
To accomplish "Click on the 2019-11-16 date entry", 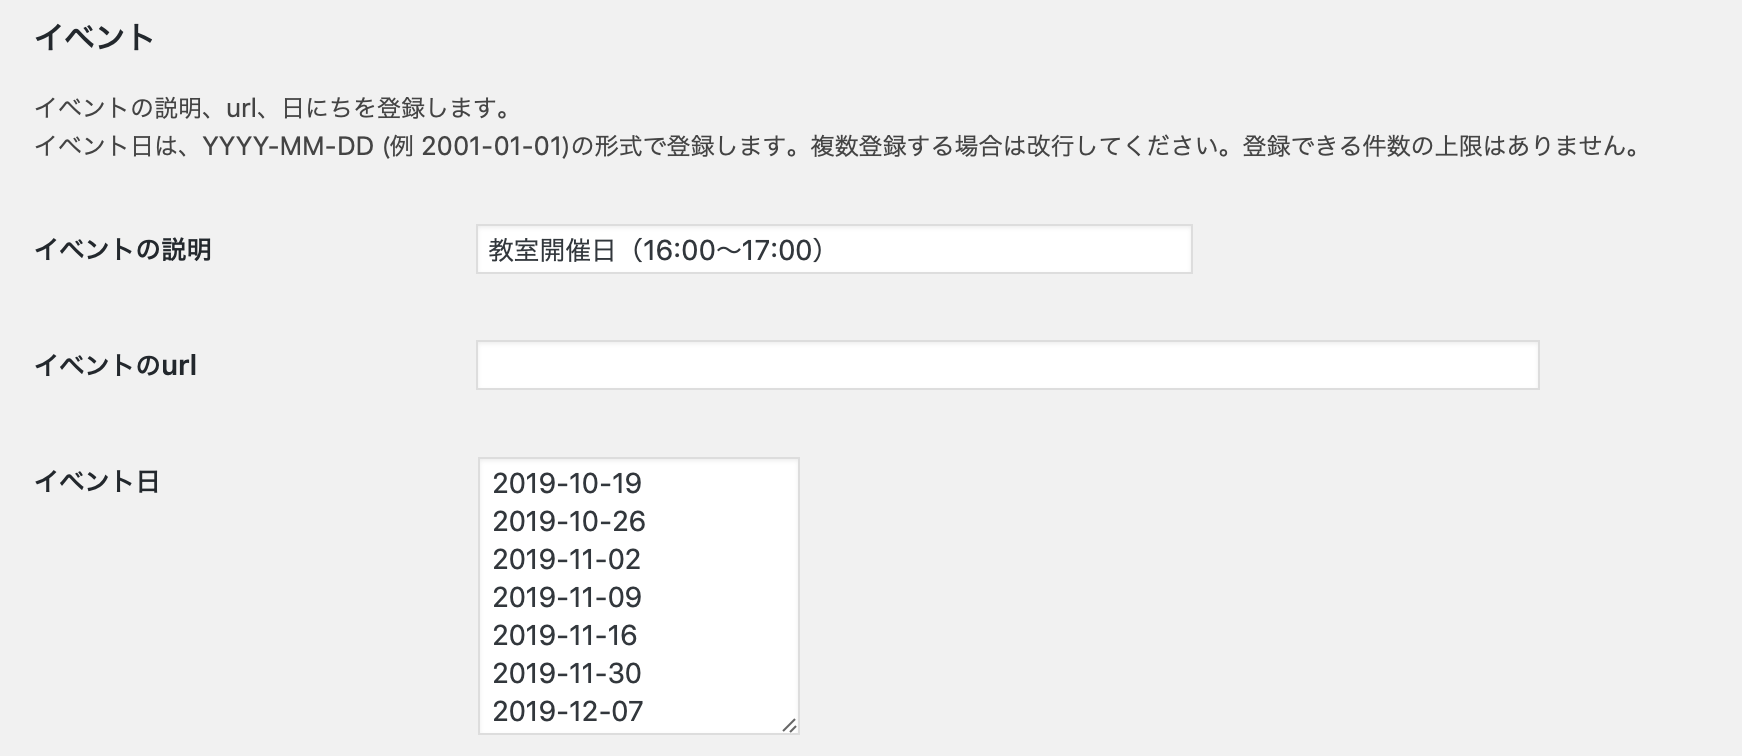I will click(565, 636).
